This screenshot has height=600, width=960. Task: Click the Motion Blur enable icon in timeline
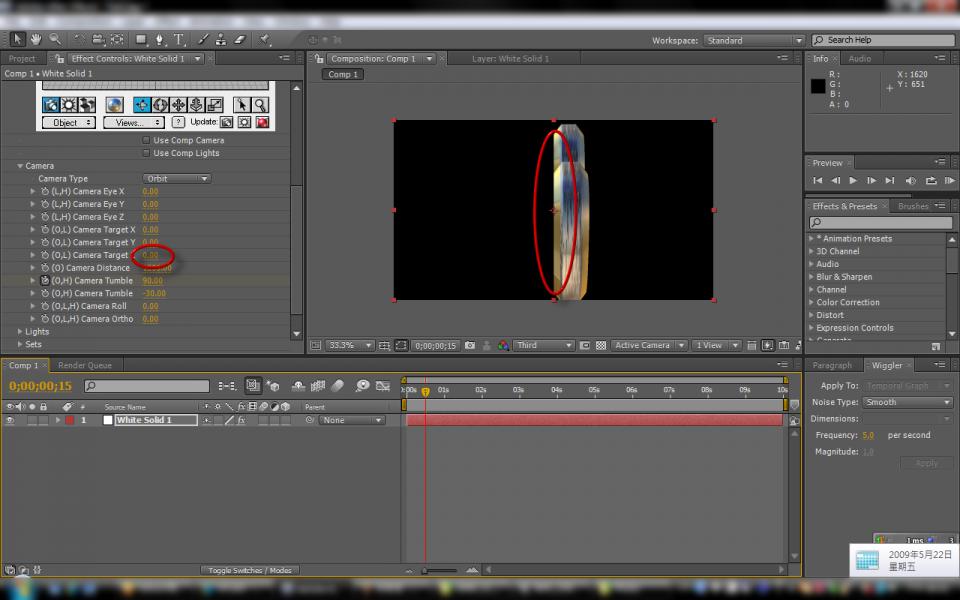coord(338,386)
